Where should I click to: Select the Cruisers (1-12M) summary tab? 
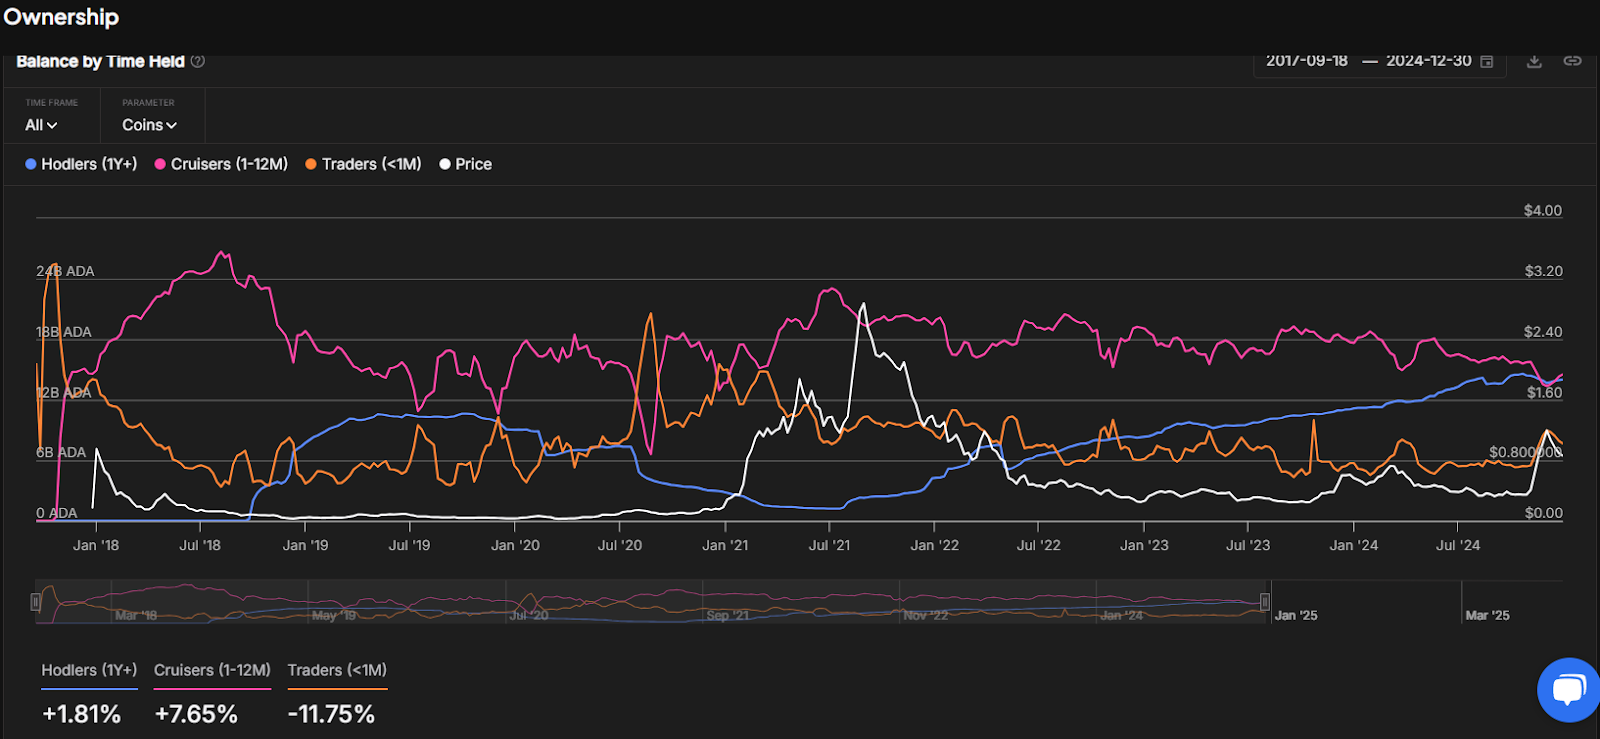212,671
